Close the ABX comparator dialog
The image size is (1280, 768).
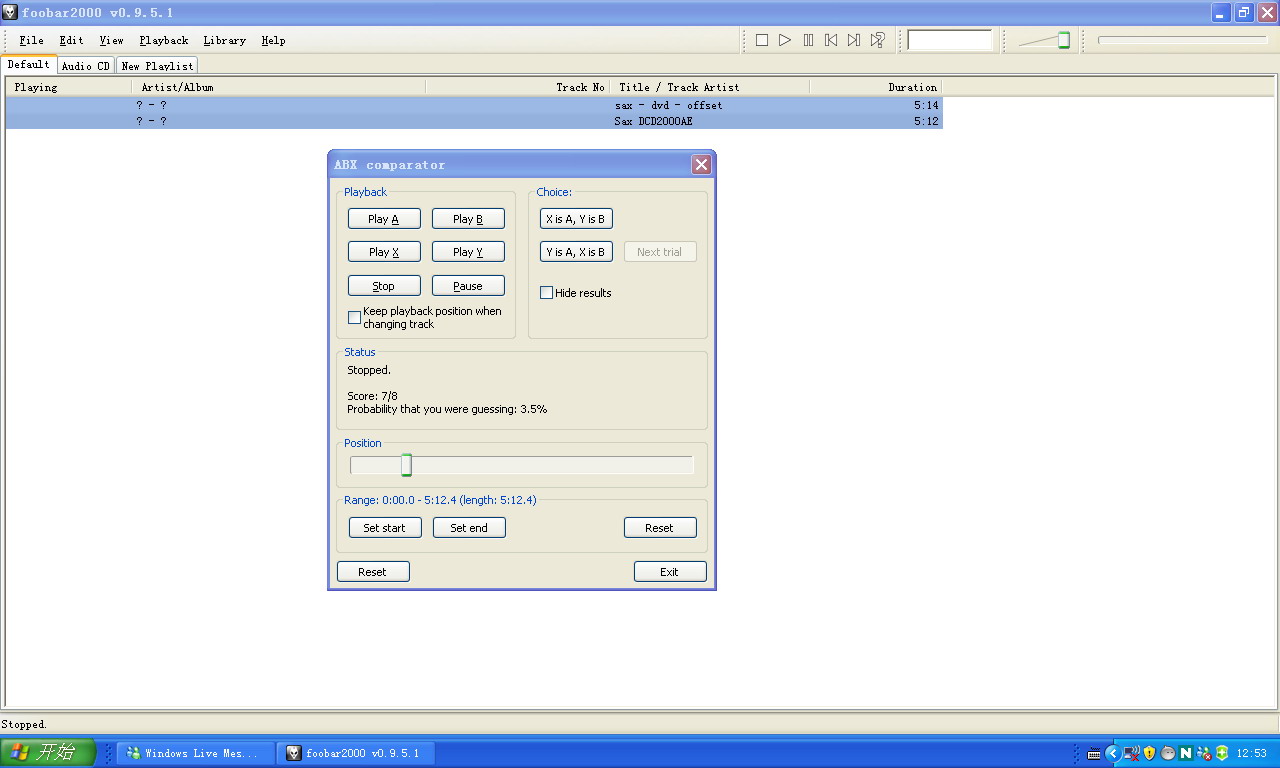[701, 165]
